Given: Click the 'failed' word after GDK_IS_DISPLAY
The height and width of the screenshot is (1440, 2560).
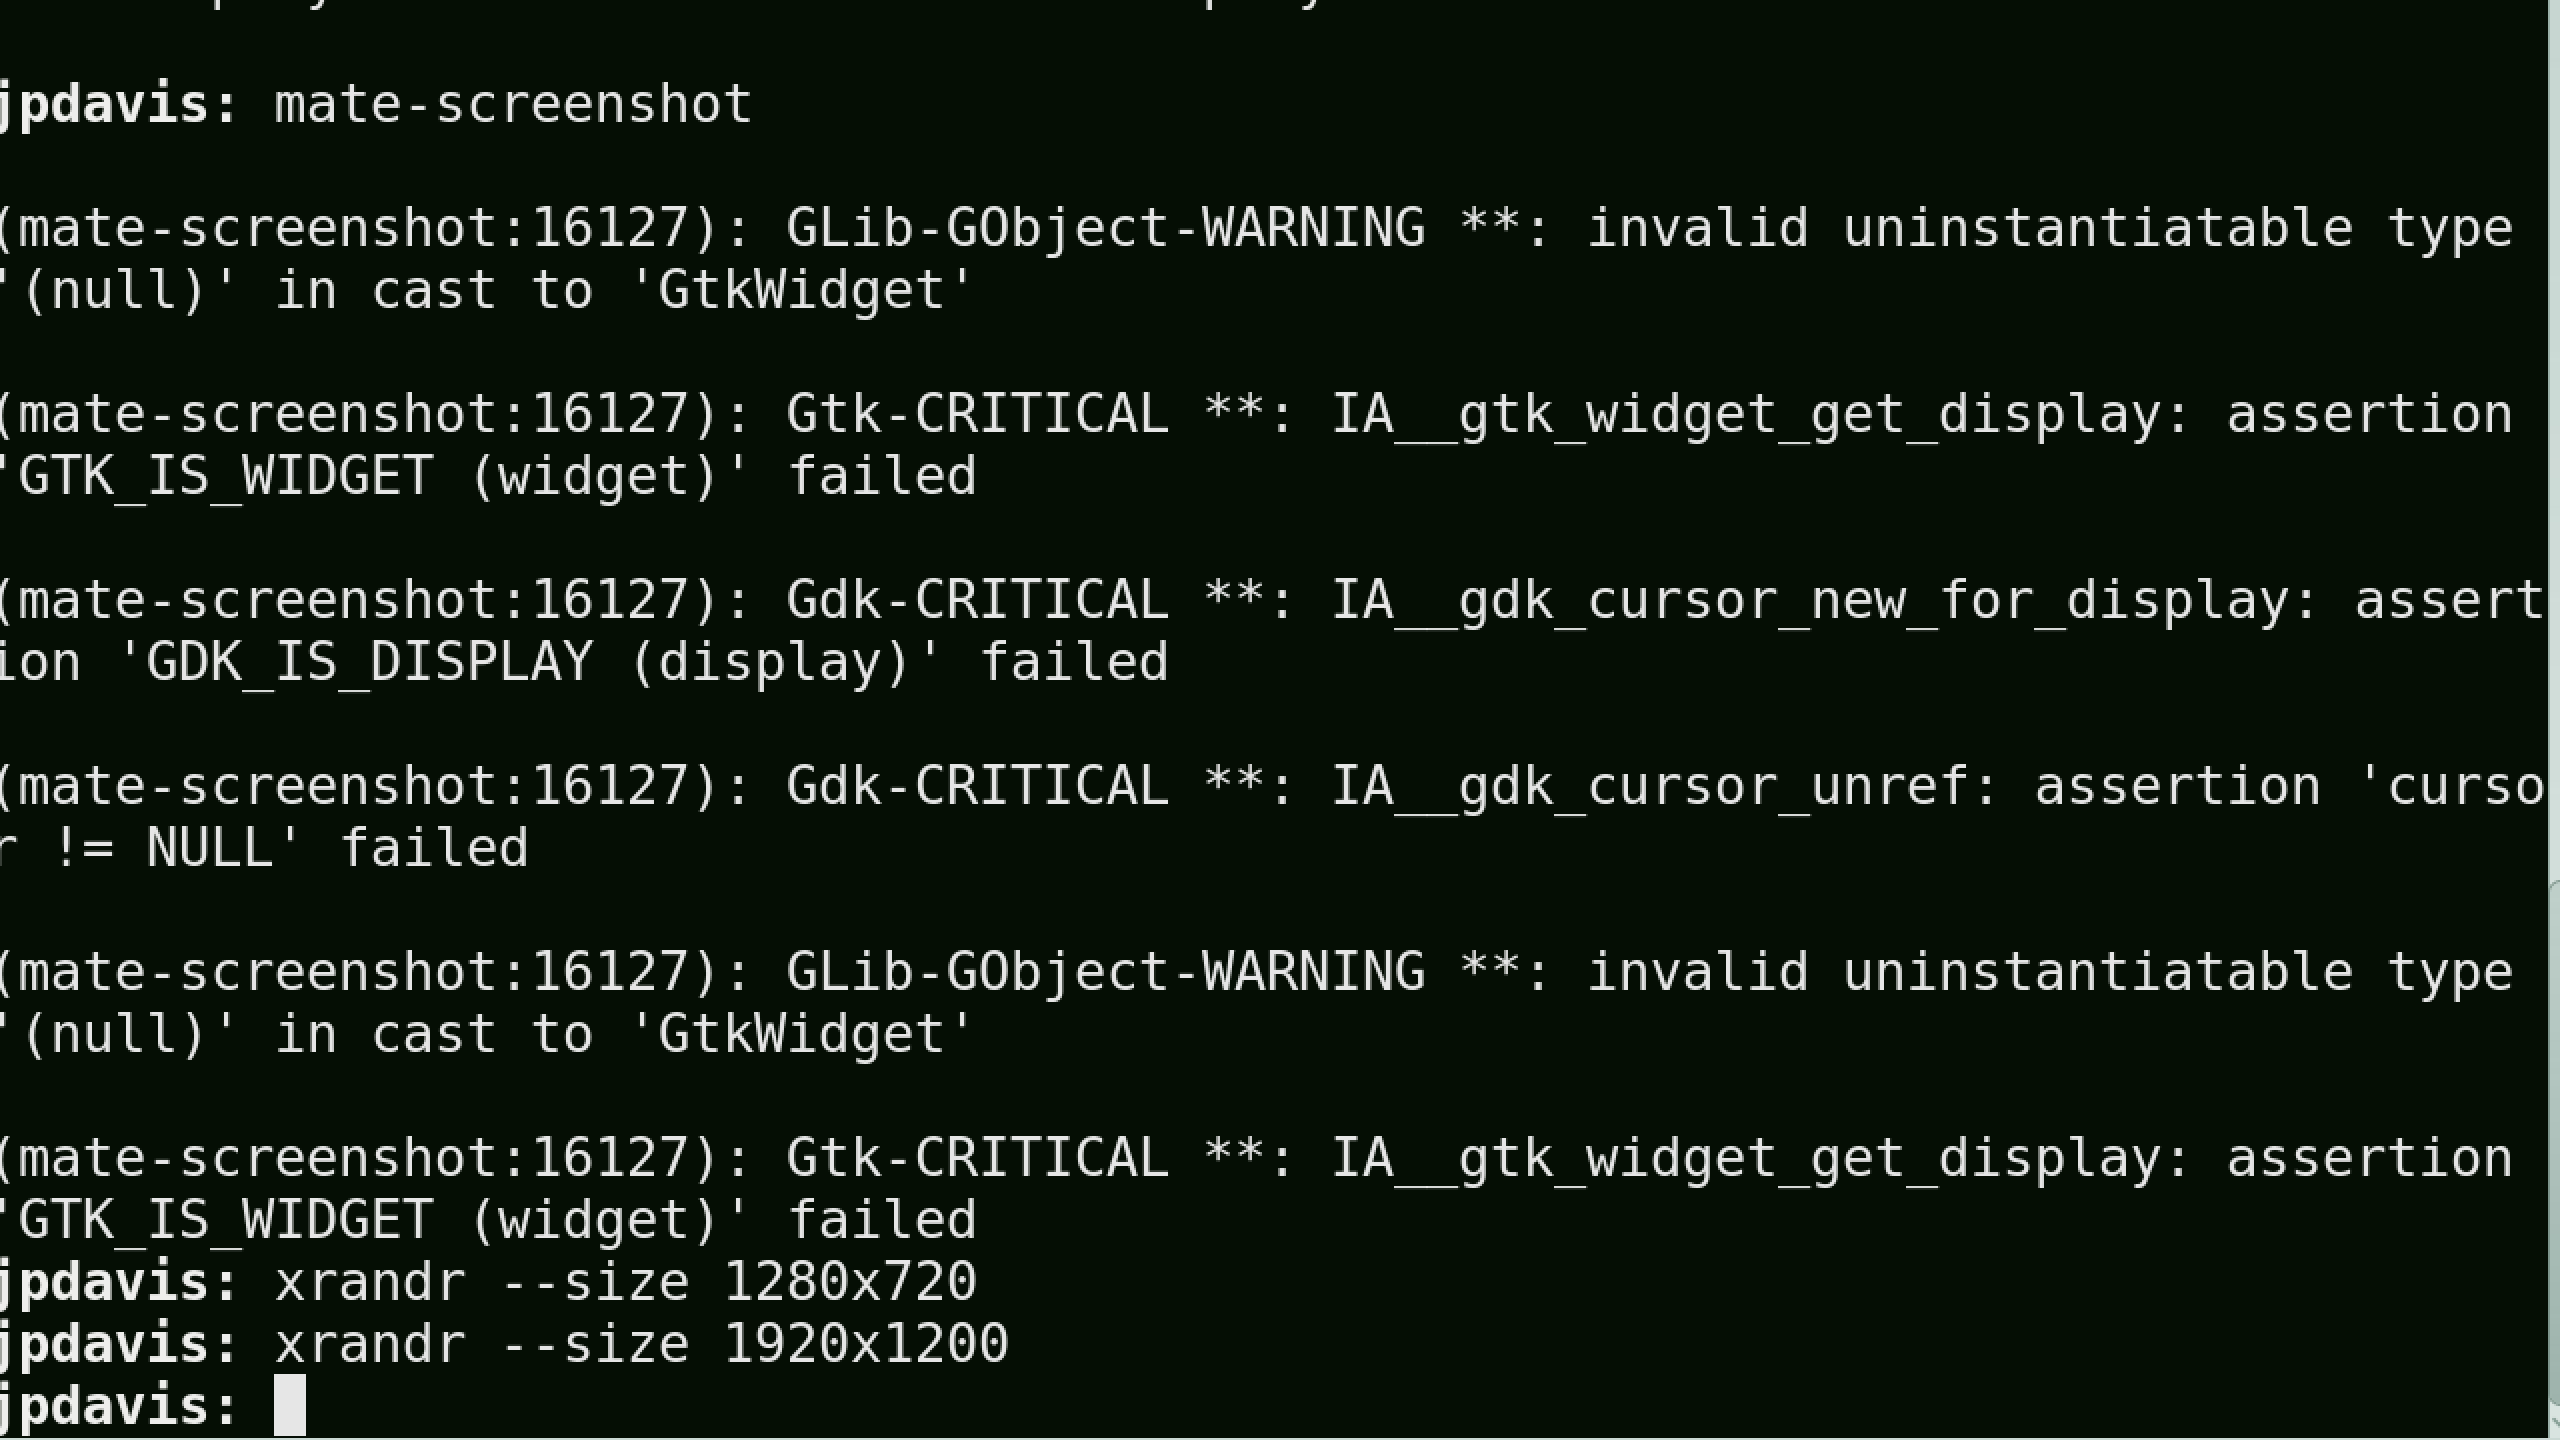Looking at the screenshot, I should (x=1073, y=662).
